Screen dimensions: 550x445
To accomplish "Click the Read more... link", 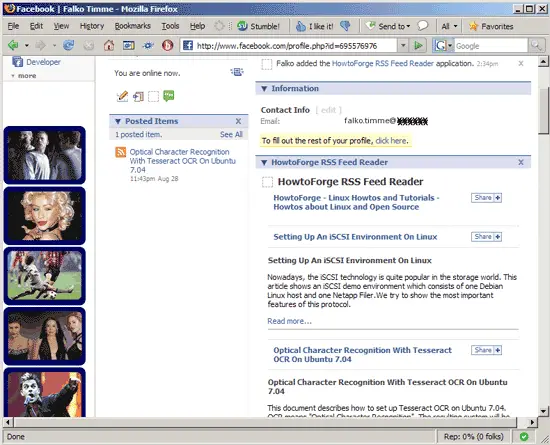I will point(289,321).
